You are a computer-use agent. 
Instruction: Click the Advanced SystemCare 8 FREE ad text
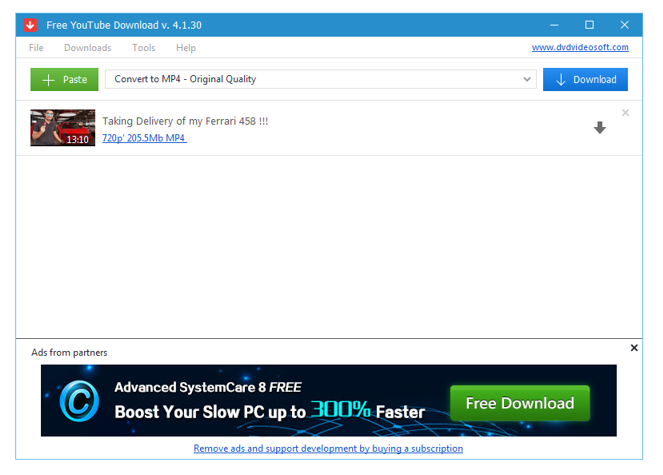208,387
